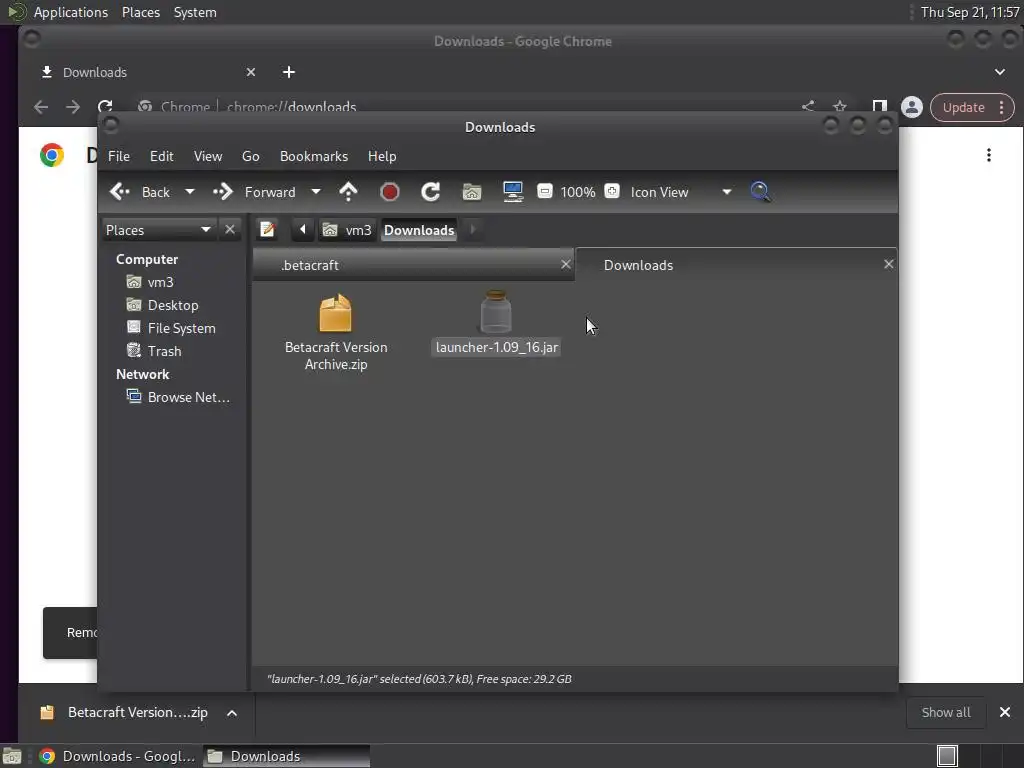Open the Computer toolbar icon

click(x=513, y=192)
